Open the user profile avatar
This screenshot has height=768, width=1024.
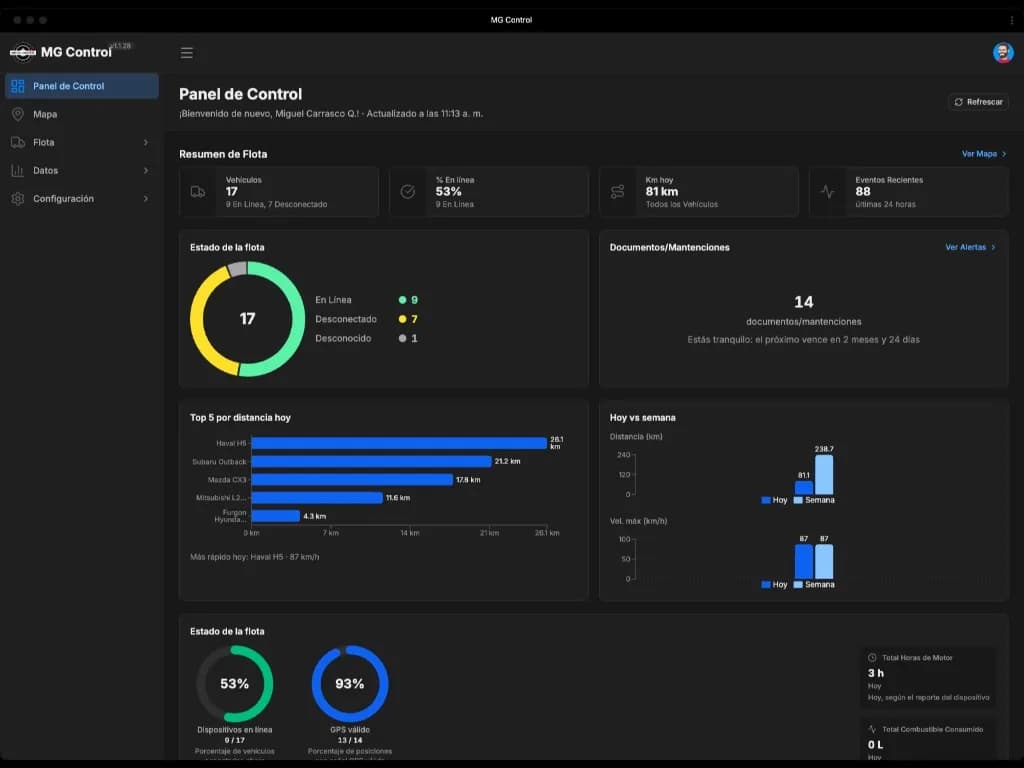click(1003, 52)
